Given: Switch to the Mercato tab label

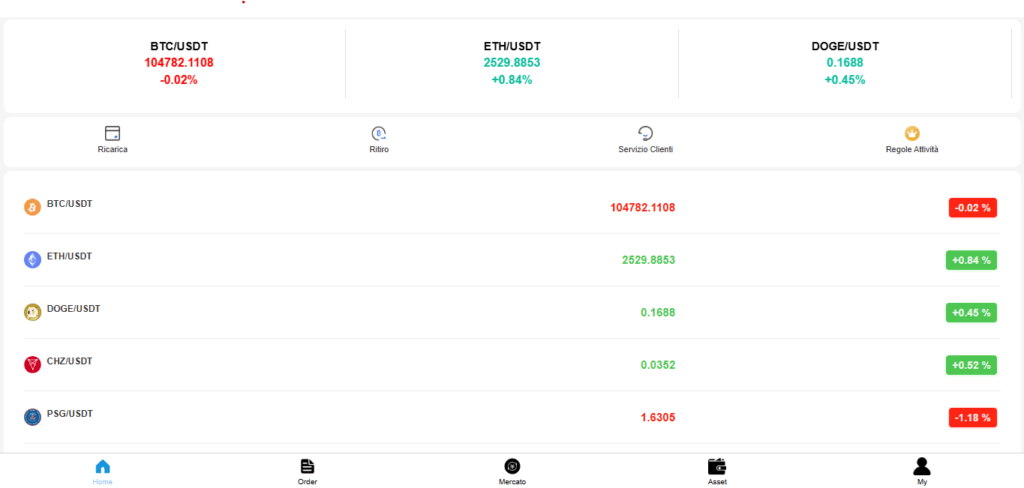Looking at the screenshot, I should (x=512, y=482).
